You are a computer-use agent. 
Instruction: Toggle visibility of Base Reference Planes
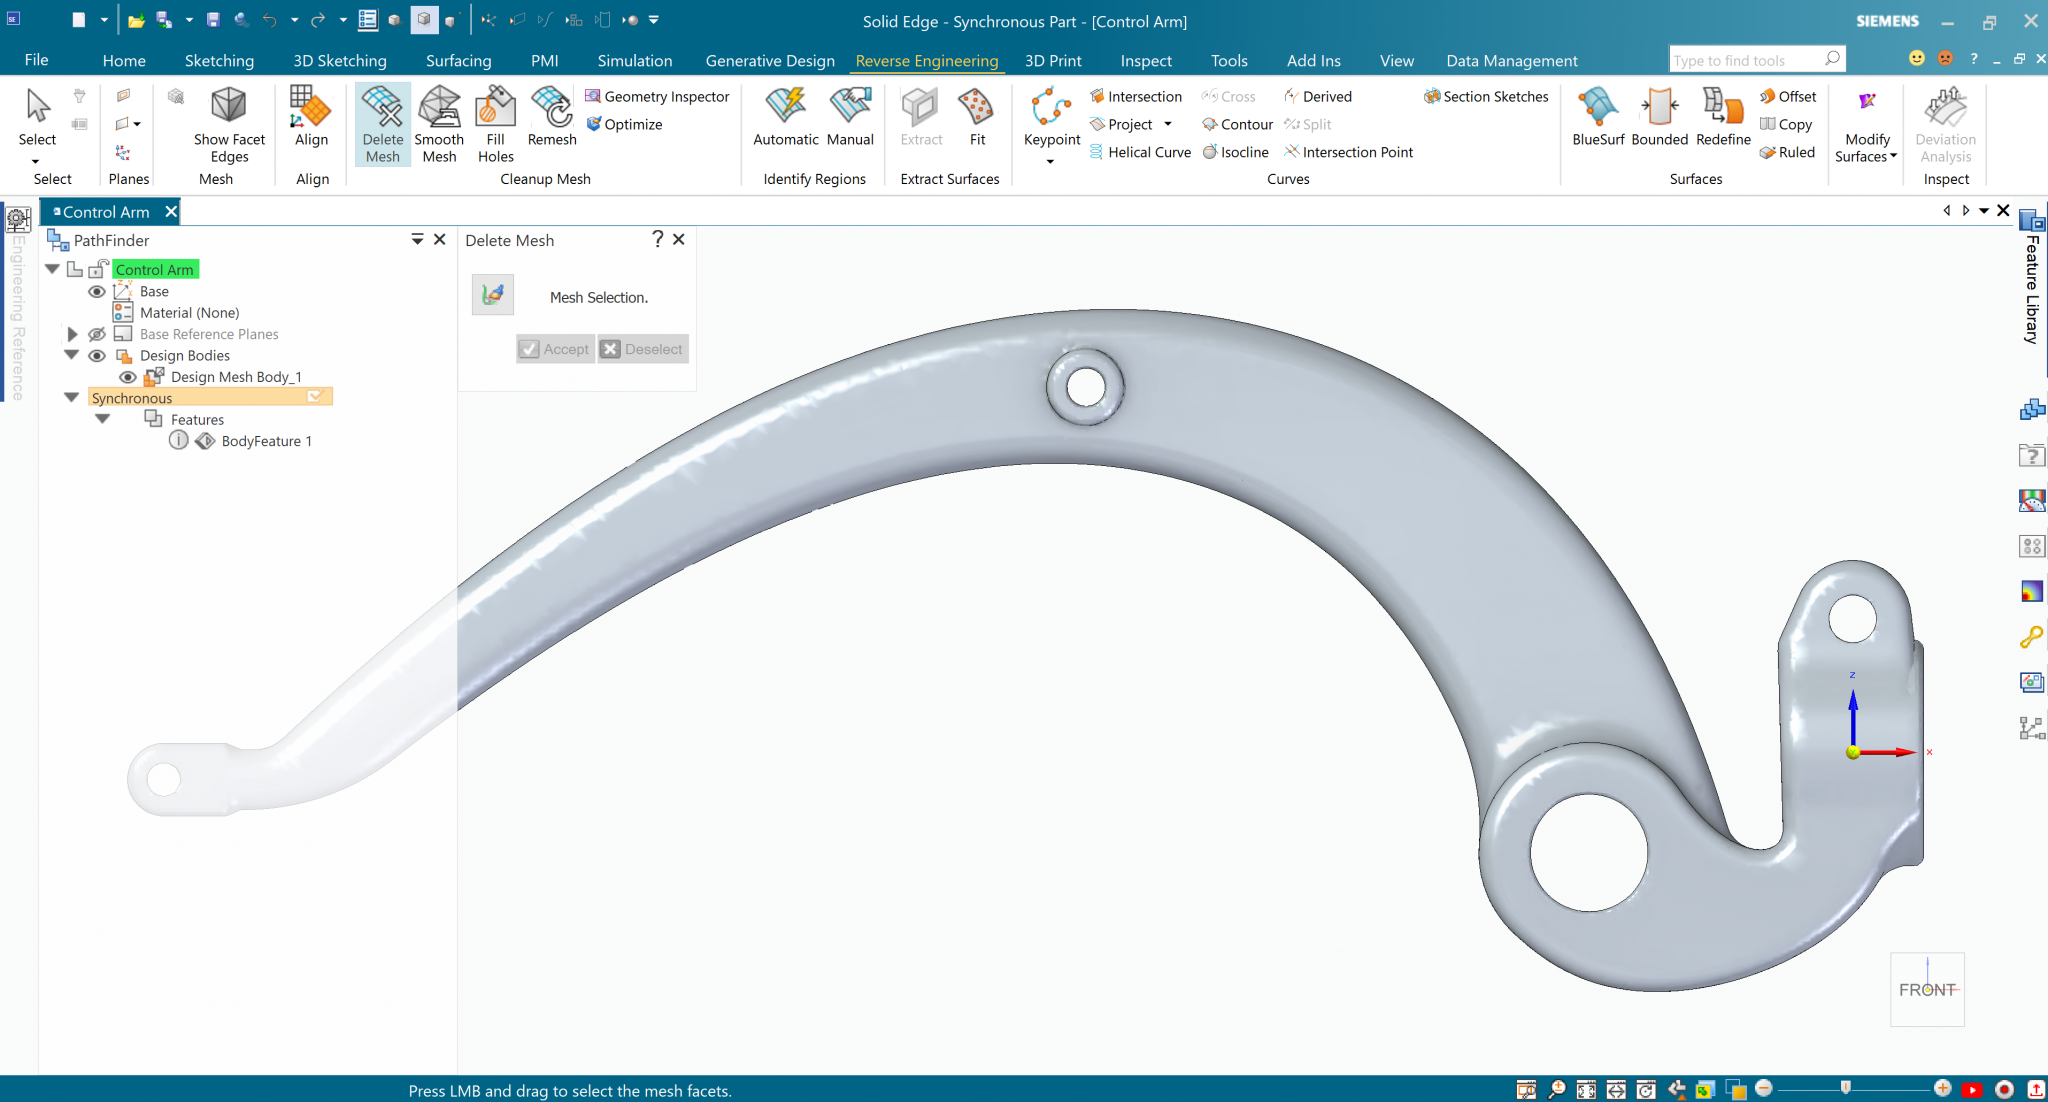(x=97, y=334)
